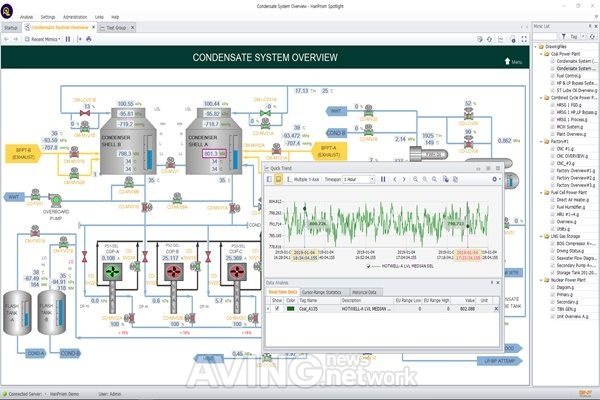600x400 pixels.
Task: Click the green color swatch for Coal_A135
Action: pos(290,309)
